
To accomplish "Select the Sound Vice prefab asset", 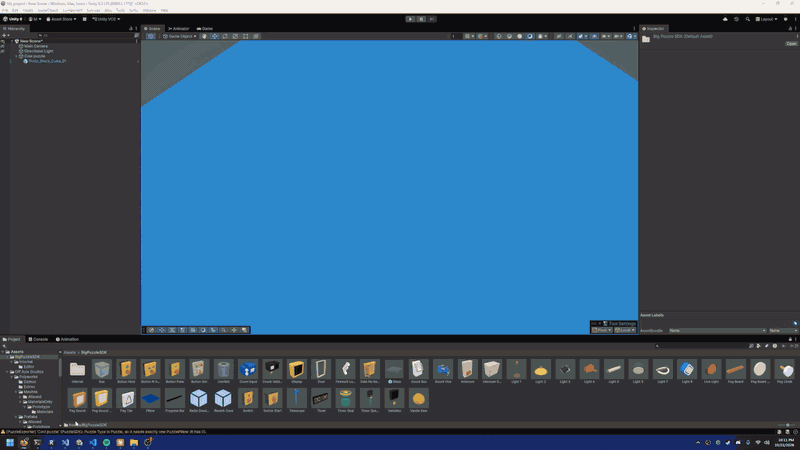I will click(x=443, y=371).
